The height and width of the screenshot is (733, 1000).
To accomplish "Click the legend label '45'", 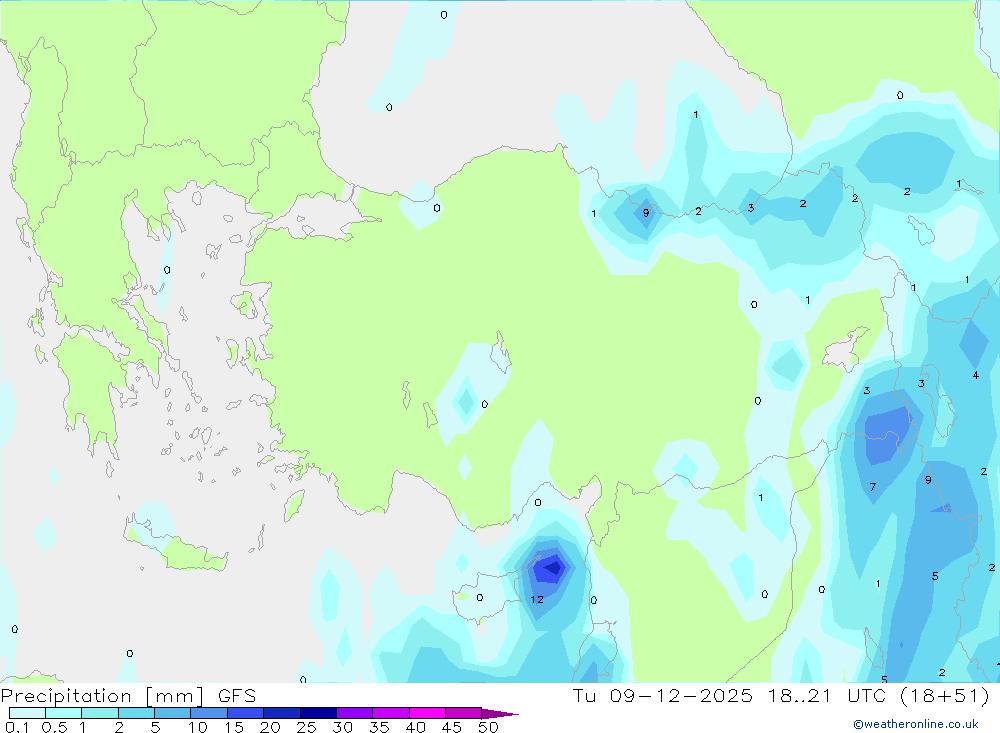I will point(452,727).
